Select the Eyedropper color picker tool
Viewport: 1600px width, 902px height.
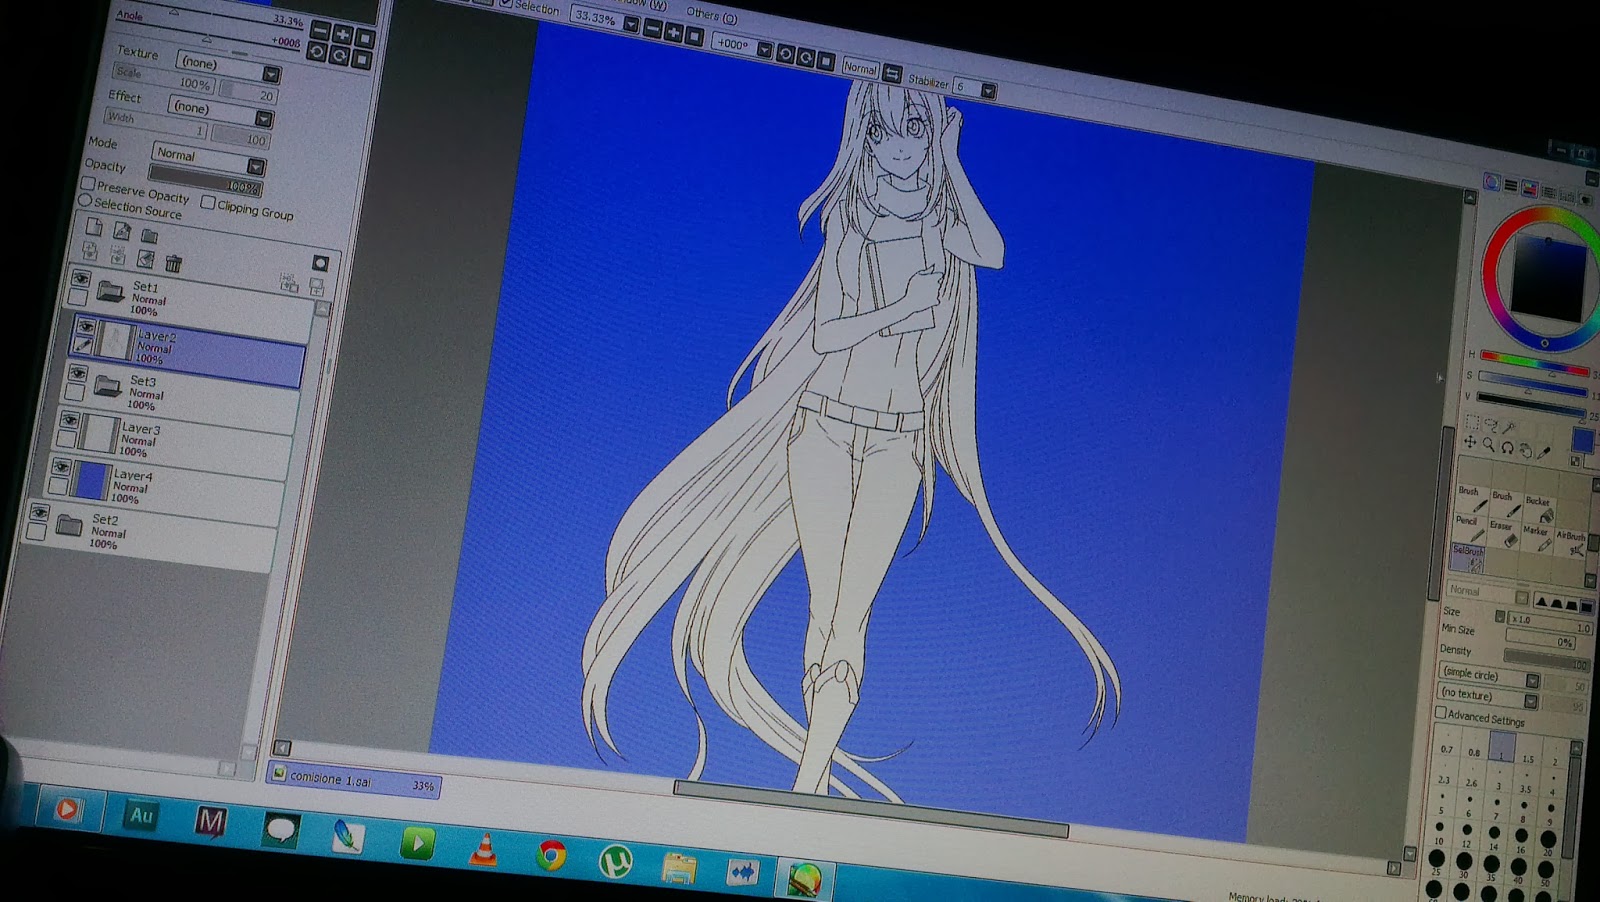coord(1545,454)
